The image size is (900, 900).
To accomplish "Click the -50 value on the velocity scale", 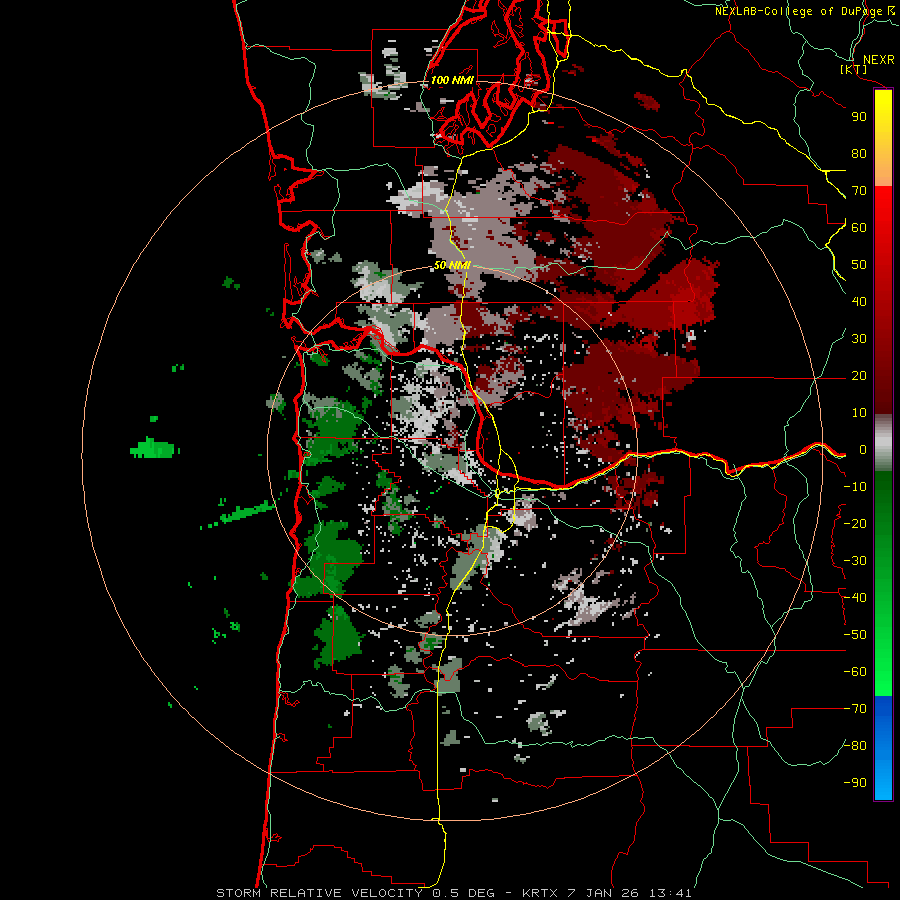I will coord(855,635).
